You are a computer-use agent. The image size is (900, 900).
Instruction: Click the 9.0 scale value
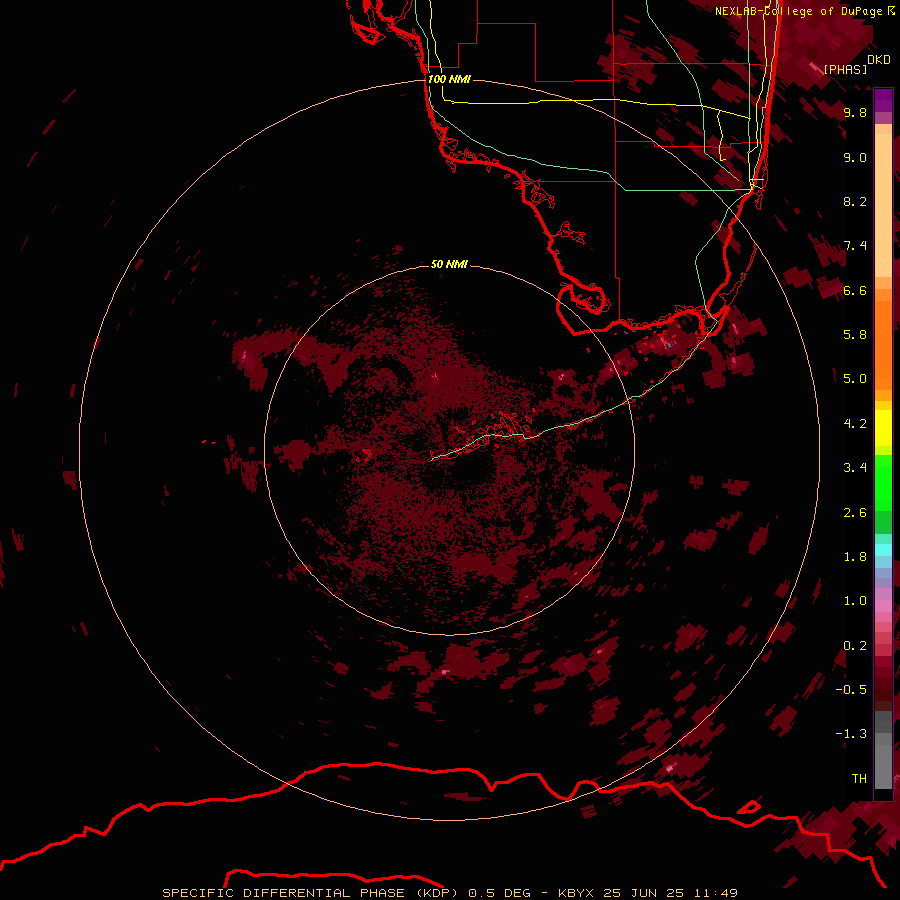click(x=855, y=157)
